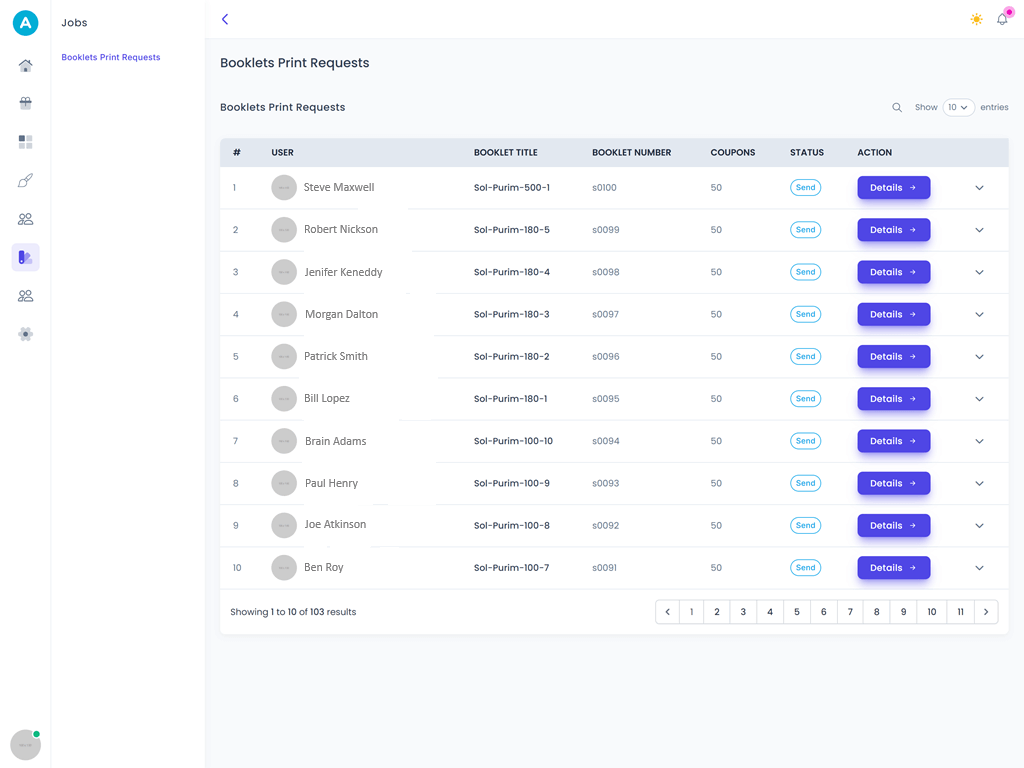The width and height of the screenshot is (1024, 768).
Task: Click the back arrow at top
Action: 225,19
